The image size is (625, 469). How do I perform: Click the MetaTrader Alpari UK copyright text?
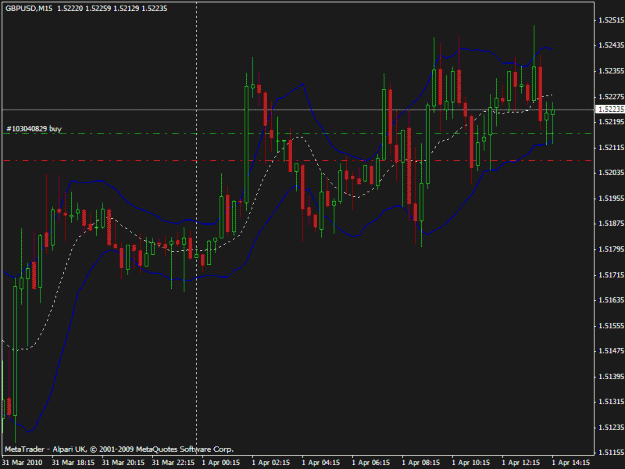pyautogui.click(x=119, y=449)
